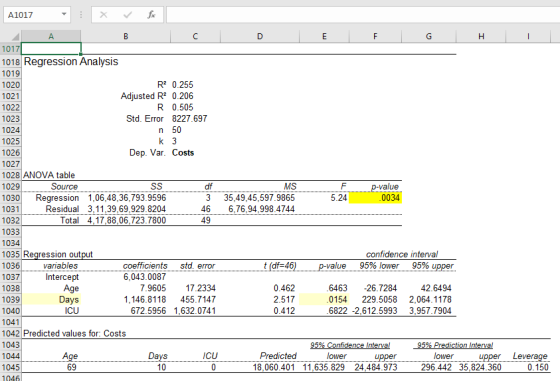Click the k value 3
The image size is (560, 381).
coord(174,141)
